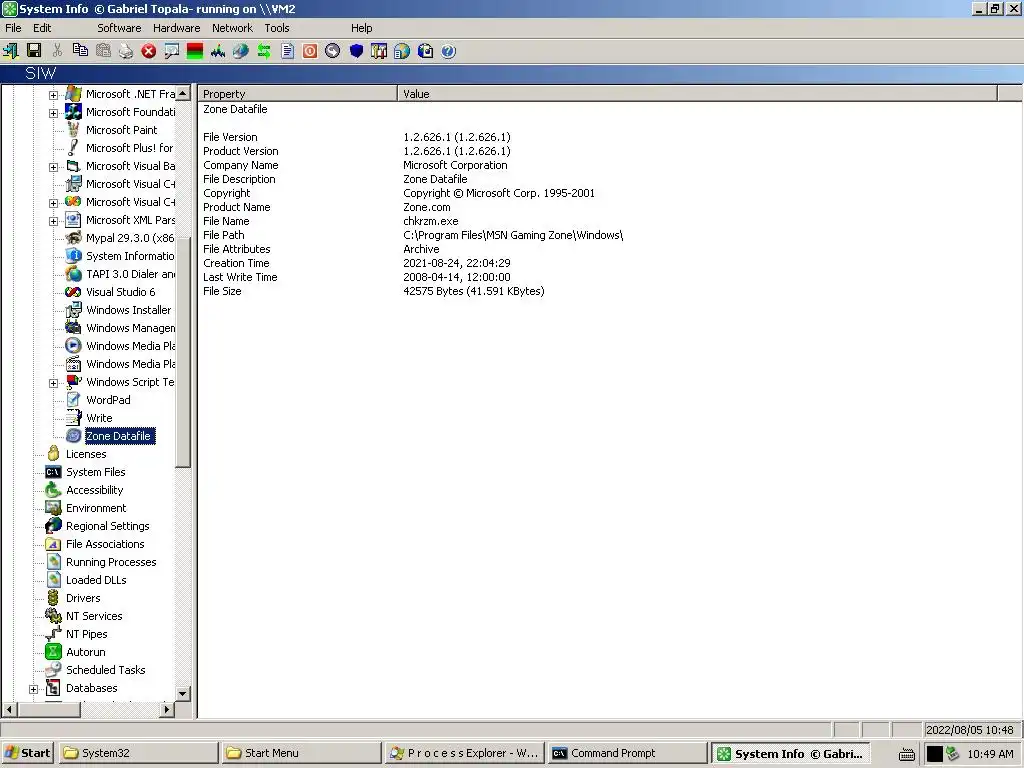Click the Copy toolbar icon
The height and width of the screenshot is (768, 1024).
tap(80, 51)
